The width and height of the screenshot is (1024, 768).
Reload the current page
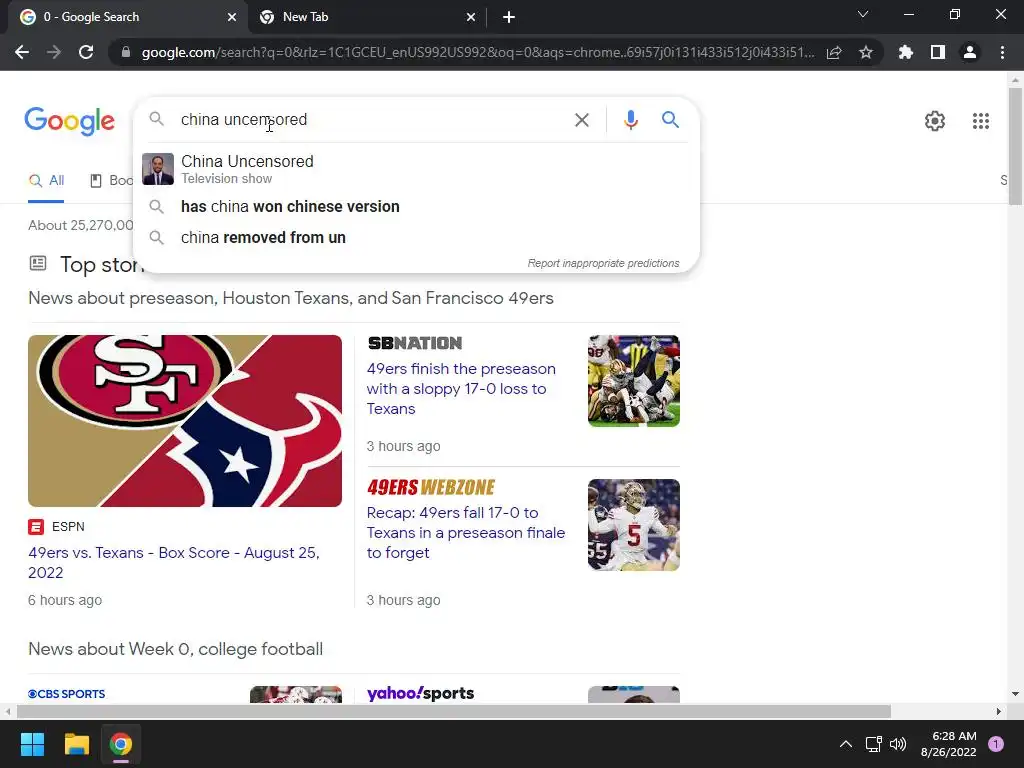(x=86, y=52)
